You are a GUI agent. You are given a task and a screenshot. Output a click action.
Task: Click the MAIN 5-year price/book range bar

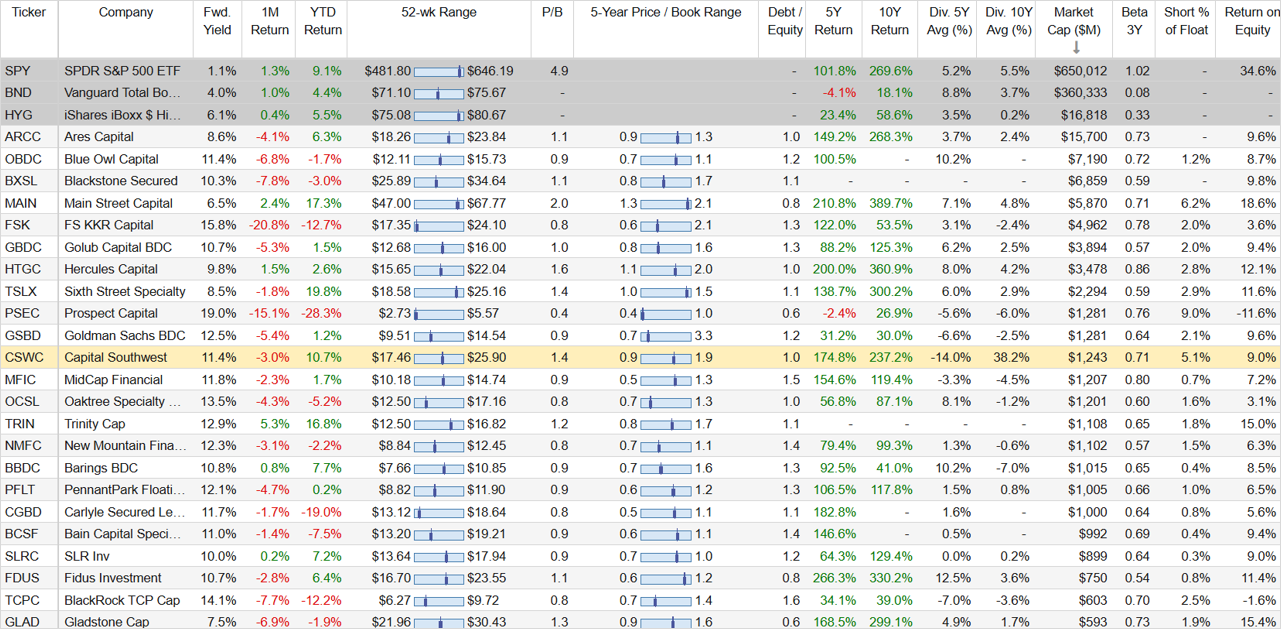(666, 203)
